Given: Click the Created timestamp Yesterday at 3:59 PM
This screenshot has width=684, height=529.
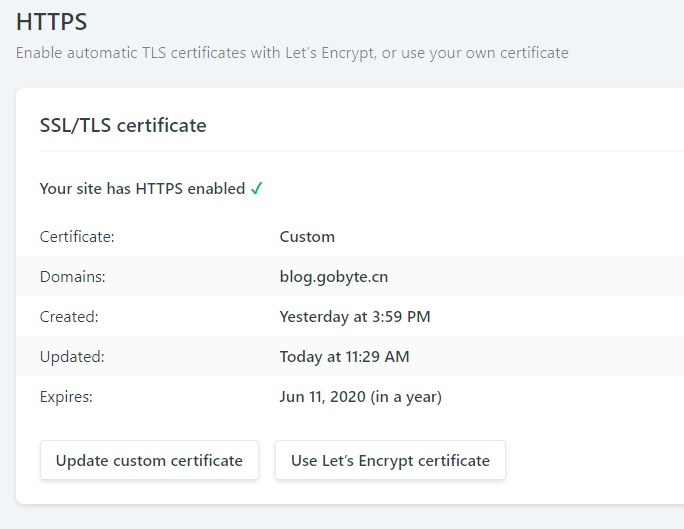Looking at the screenshot, I should [355, 317].
